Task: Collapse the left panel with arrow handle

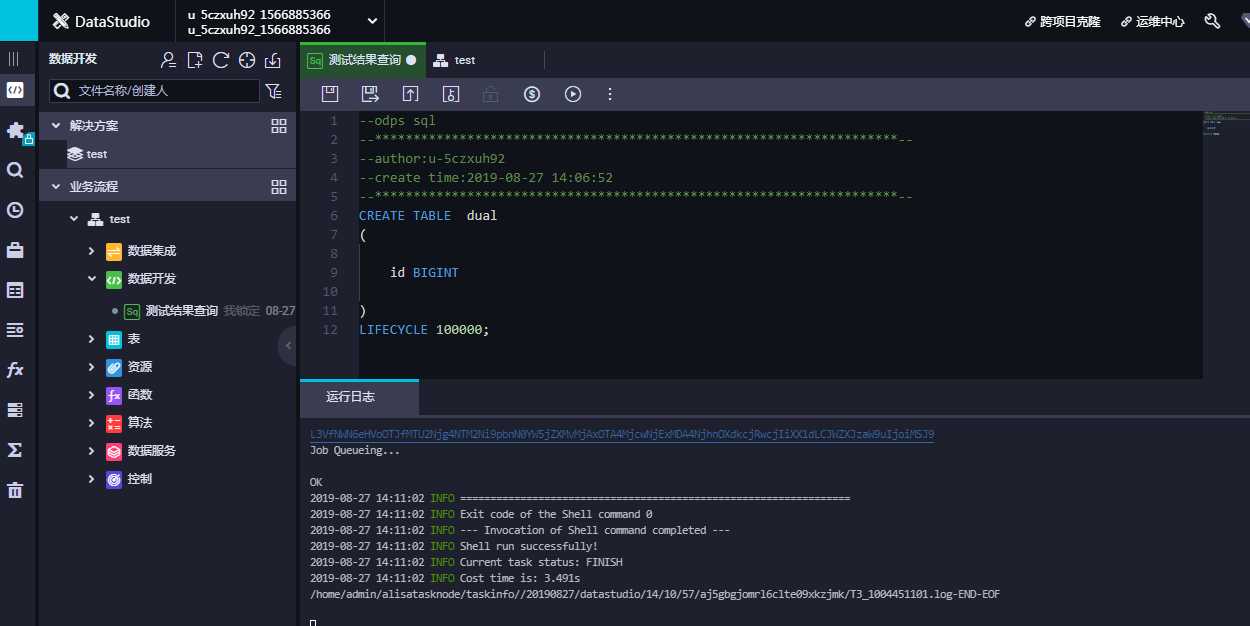Action: tap(288, 345)
